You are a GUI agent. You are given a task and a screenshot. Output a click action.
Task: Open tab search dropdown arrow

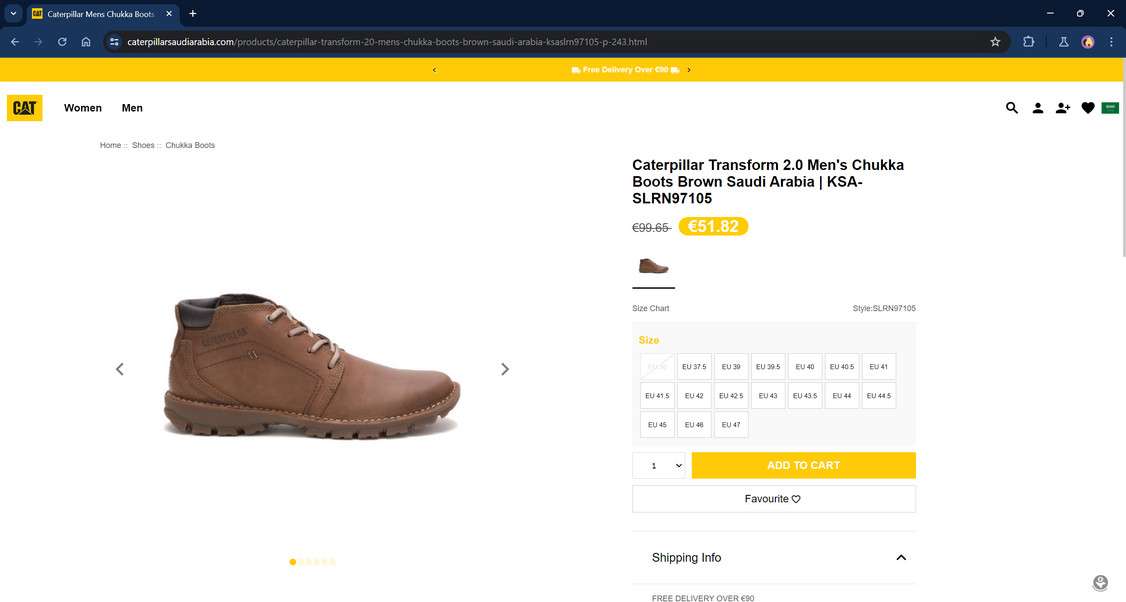[13, 14]
